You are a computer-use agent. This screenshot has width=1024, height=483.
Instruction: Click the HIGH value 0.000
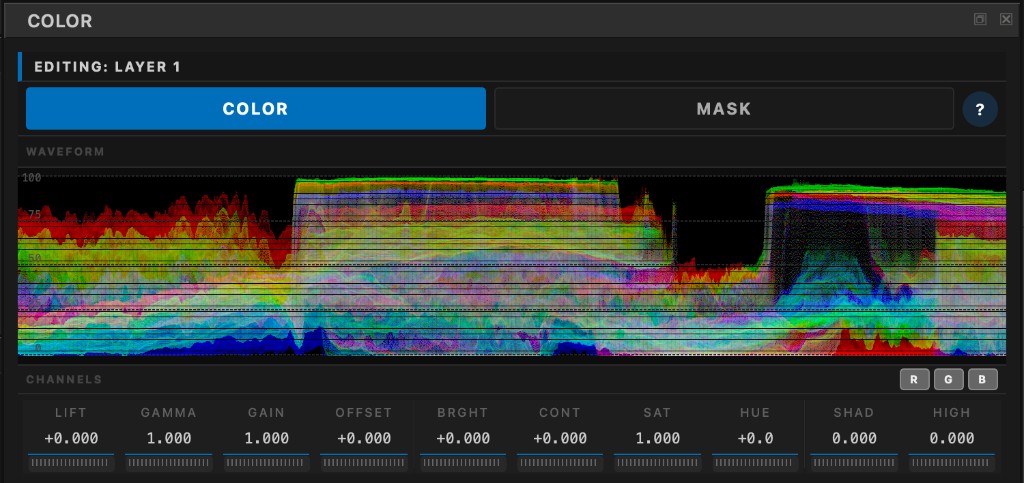[952, 438]
